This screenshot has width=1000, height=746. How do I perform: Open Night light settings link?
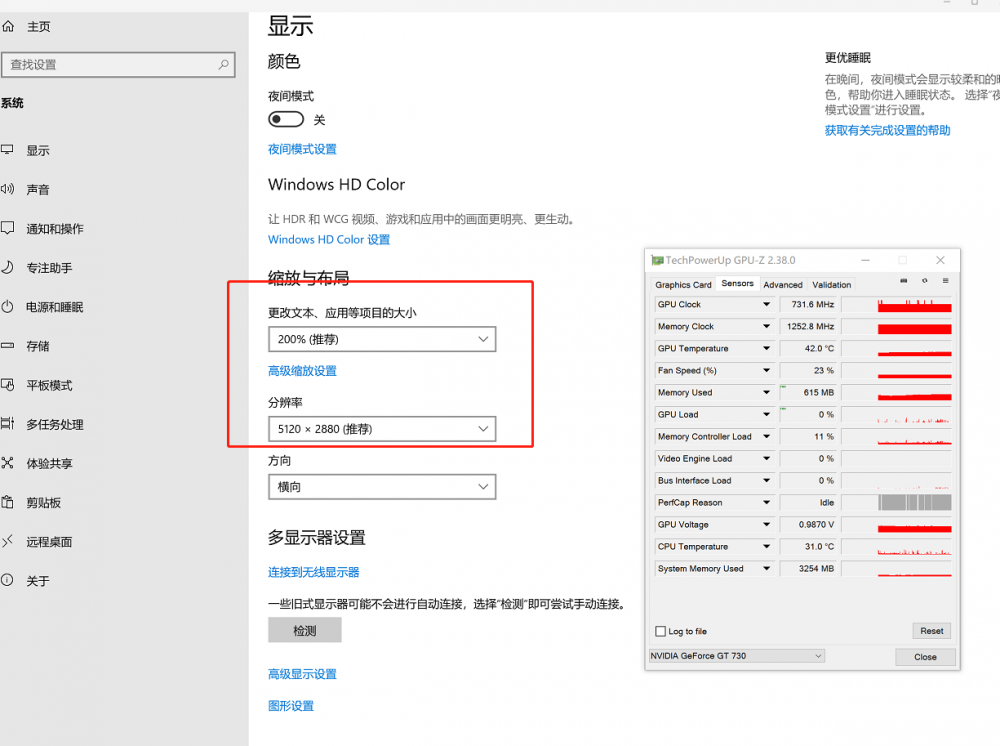[302, 149]
